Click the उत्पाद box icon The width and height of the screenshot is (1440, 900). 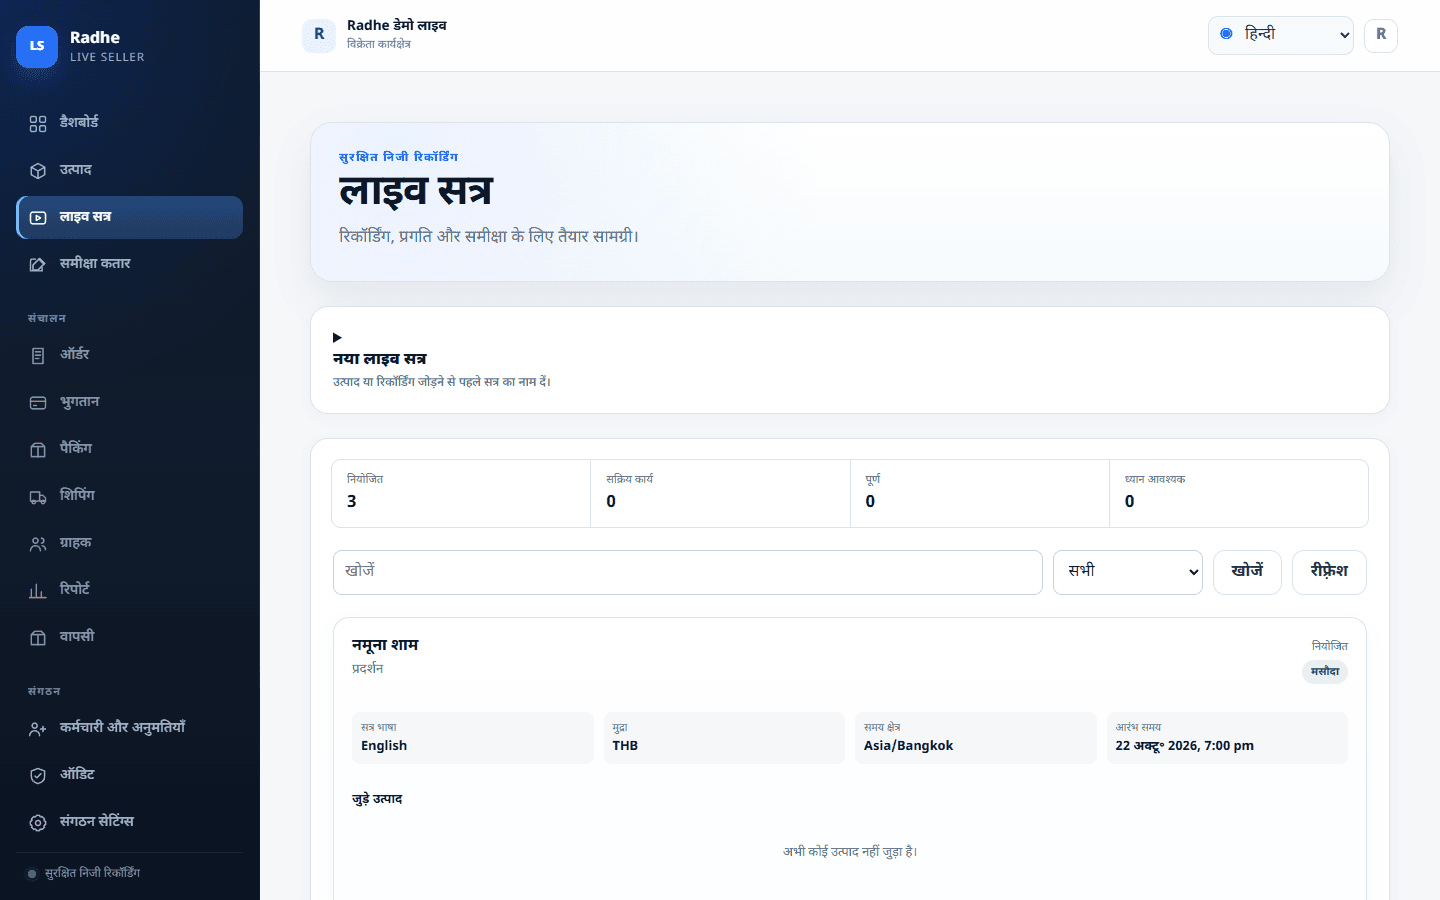coord(38,171)
